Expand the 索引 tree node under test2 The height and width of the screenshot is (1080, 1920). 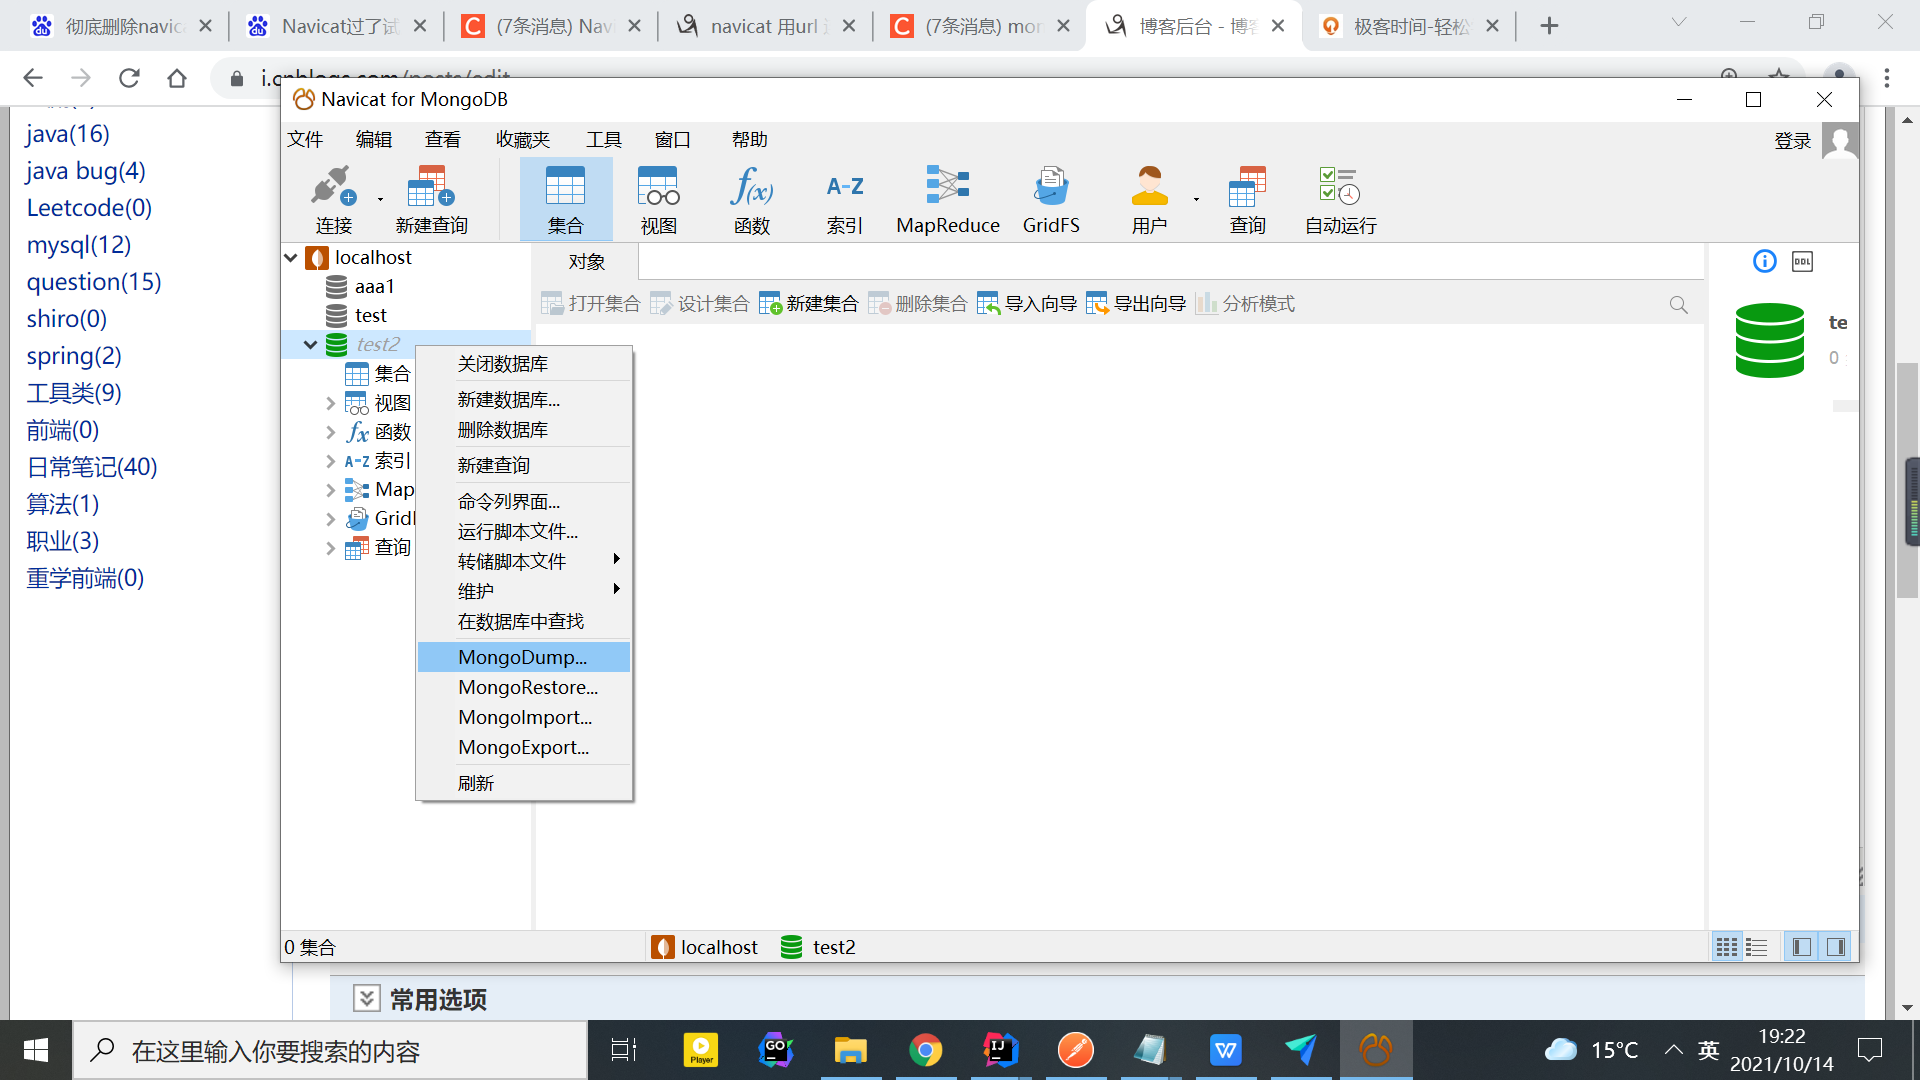click(x=330, y=461)
